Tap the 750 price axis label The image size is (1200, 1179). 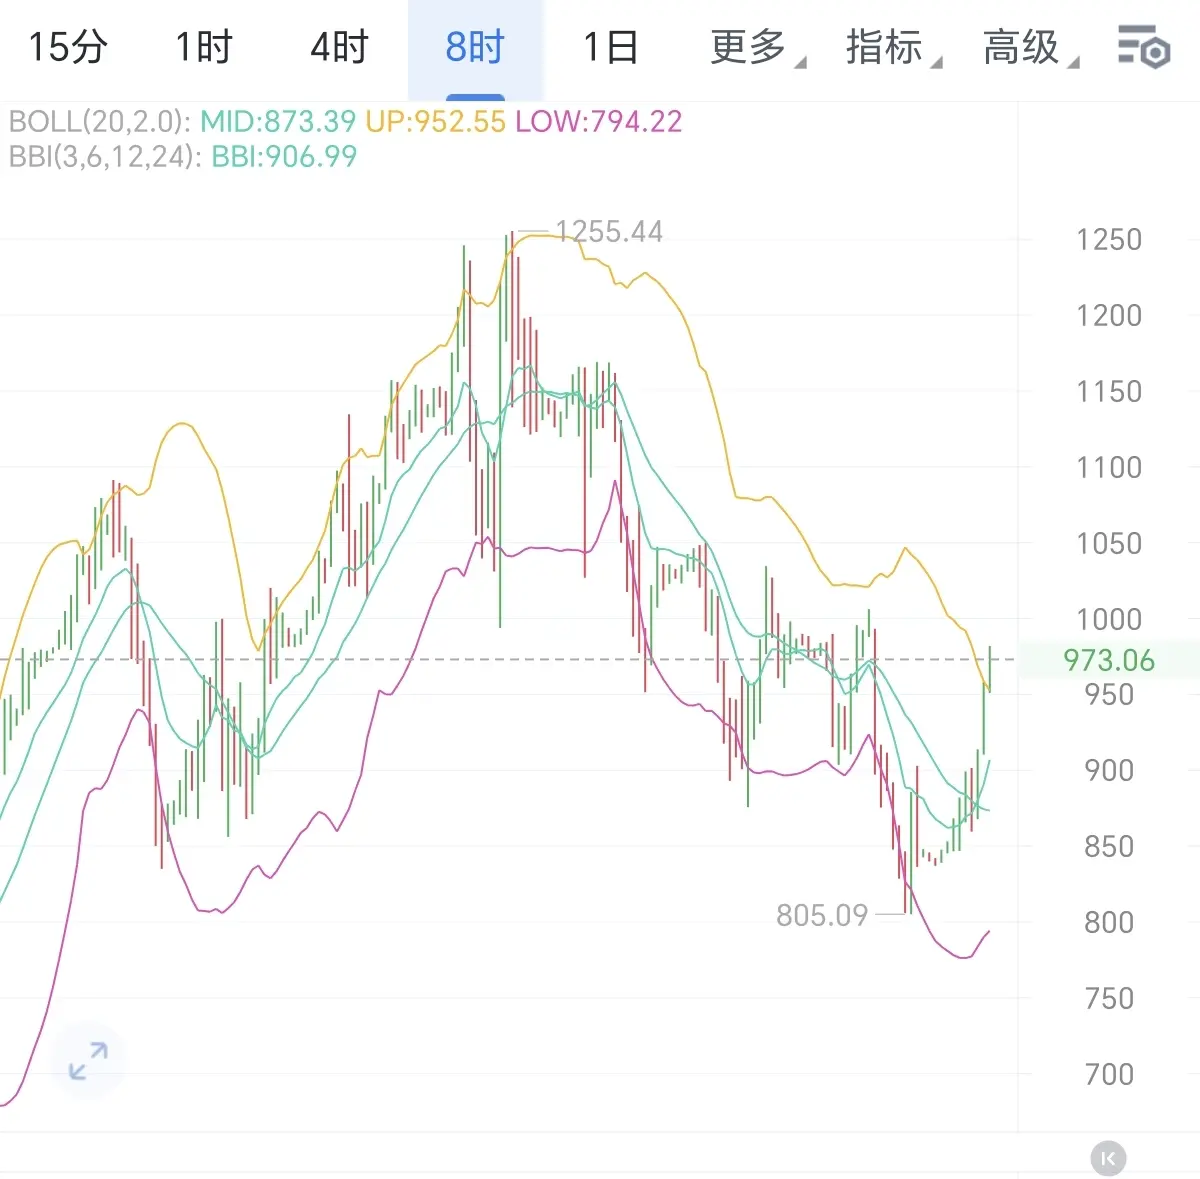1109,999
